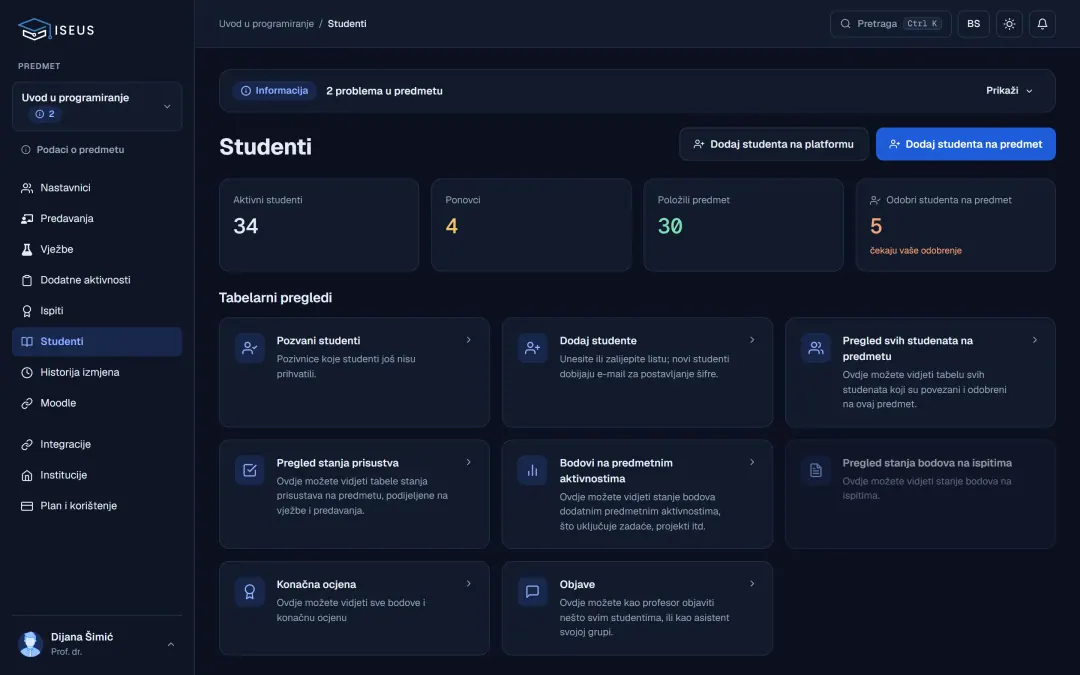Click the Položili predmet value 30
This screenshot has height=675, width=1080.
tap(670, 226)
